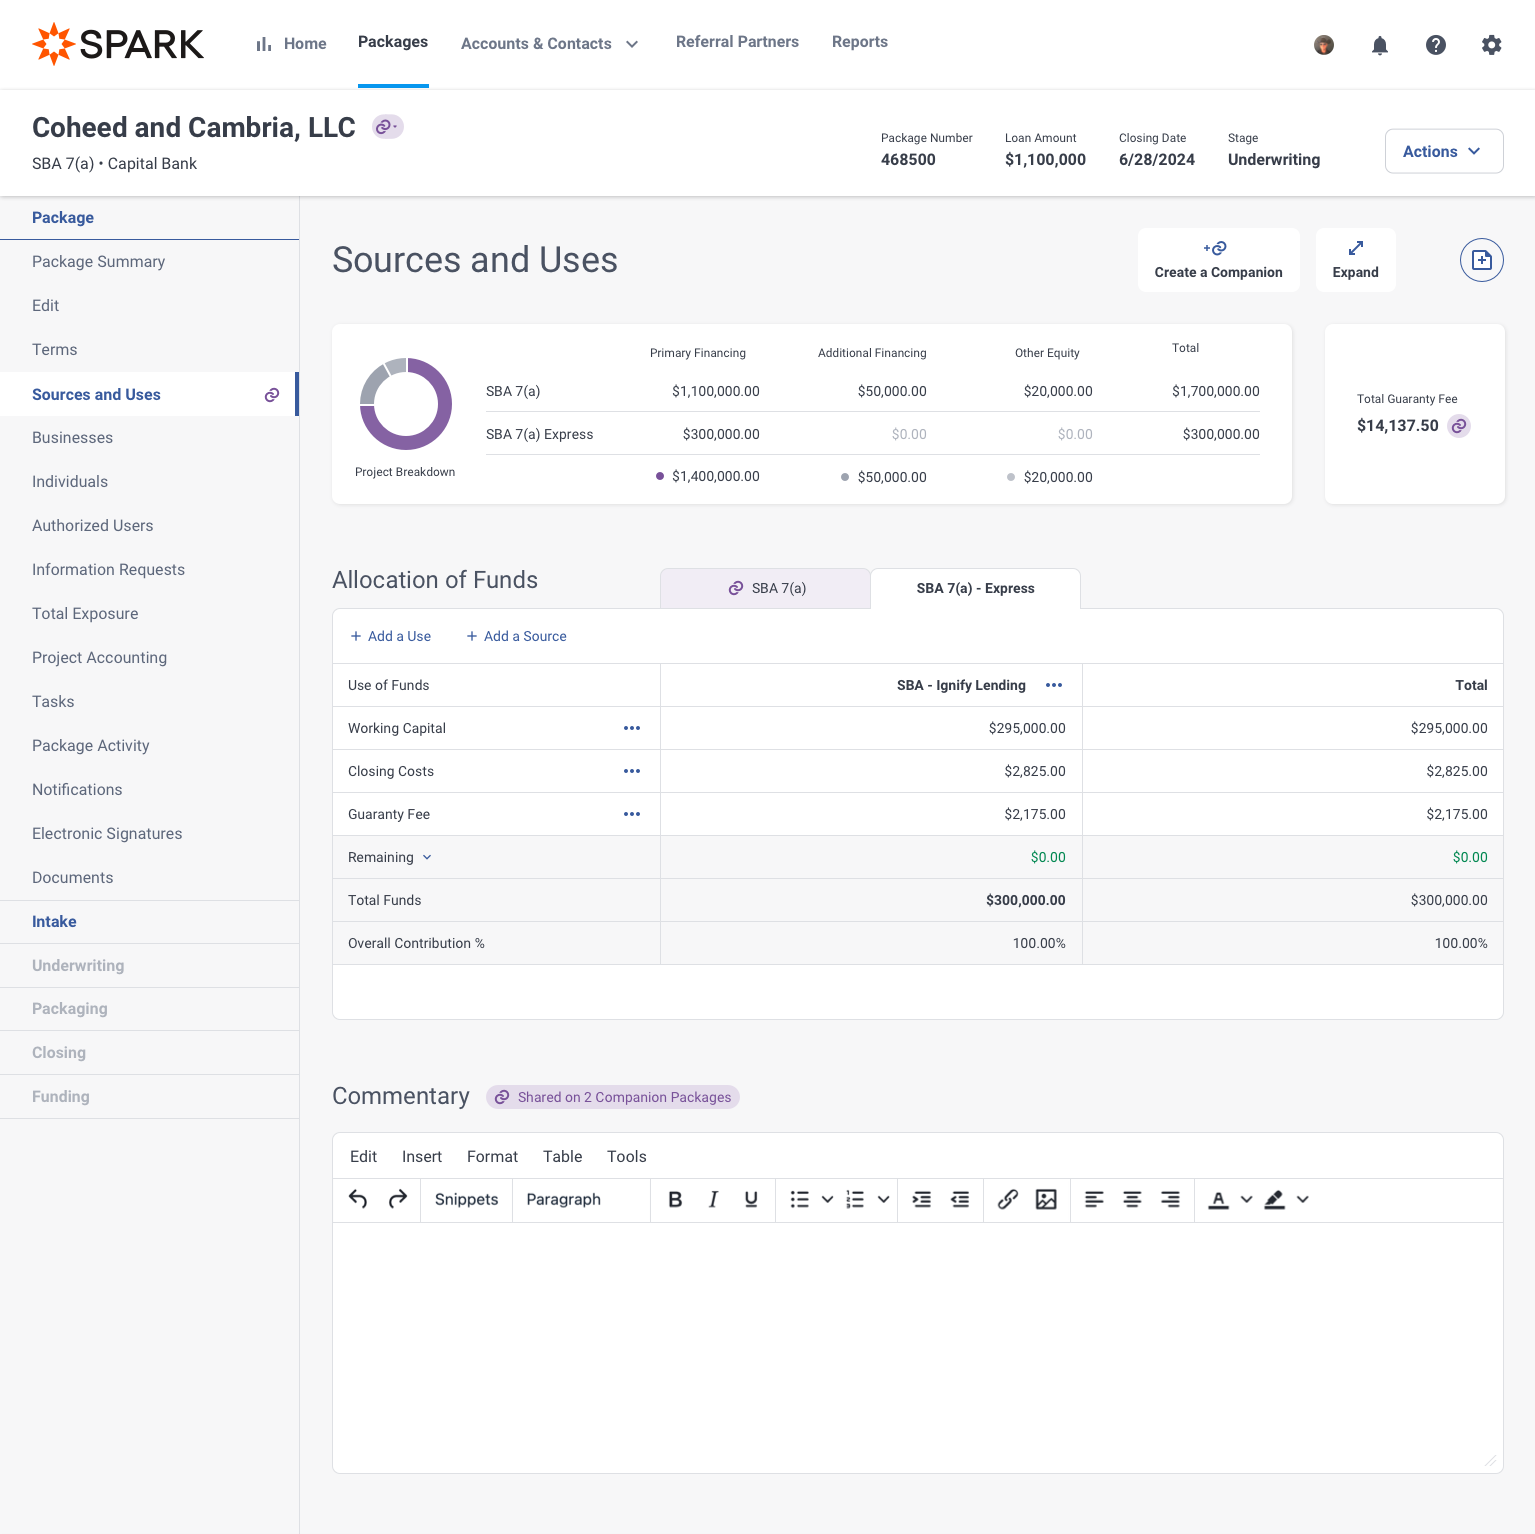This screenshot has width=1535, height=1534.
Task: Click into the commentary text area
Action: pyautogui.click(x=918, y=1347)
